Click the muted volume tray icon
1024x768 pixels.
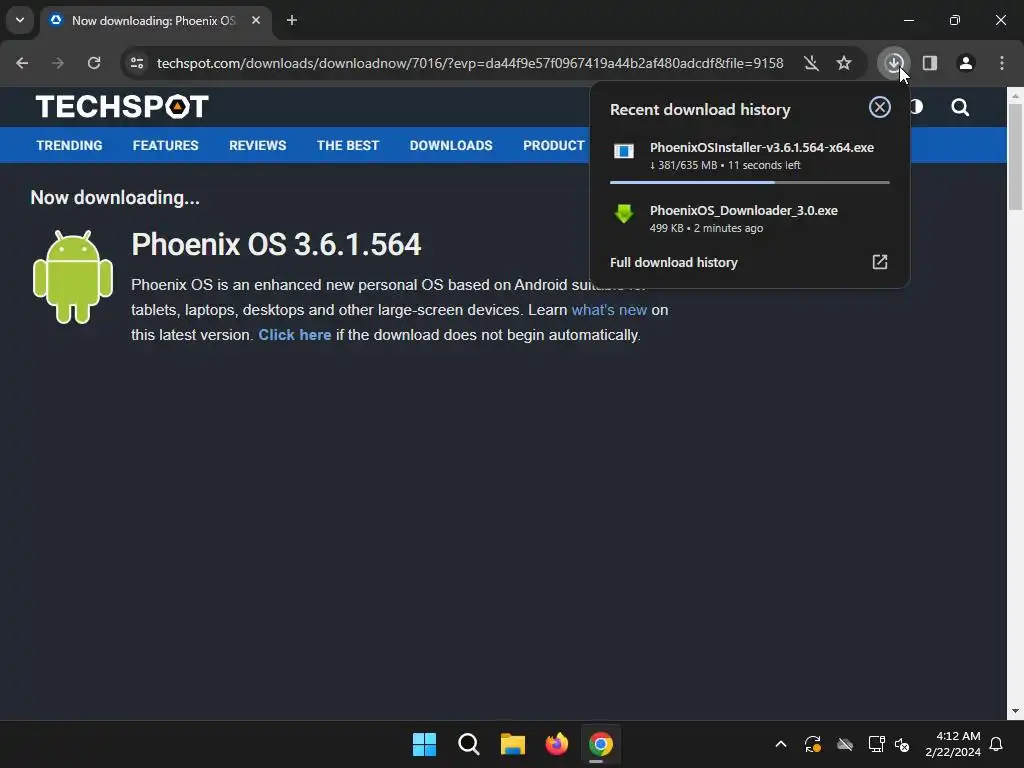click(902, 744)
